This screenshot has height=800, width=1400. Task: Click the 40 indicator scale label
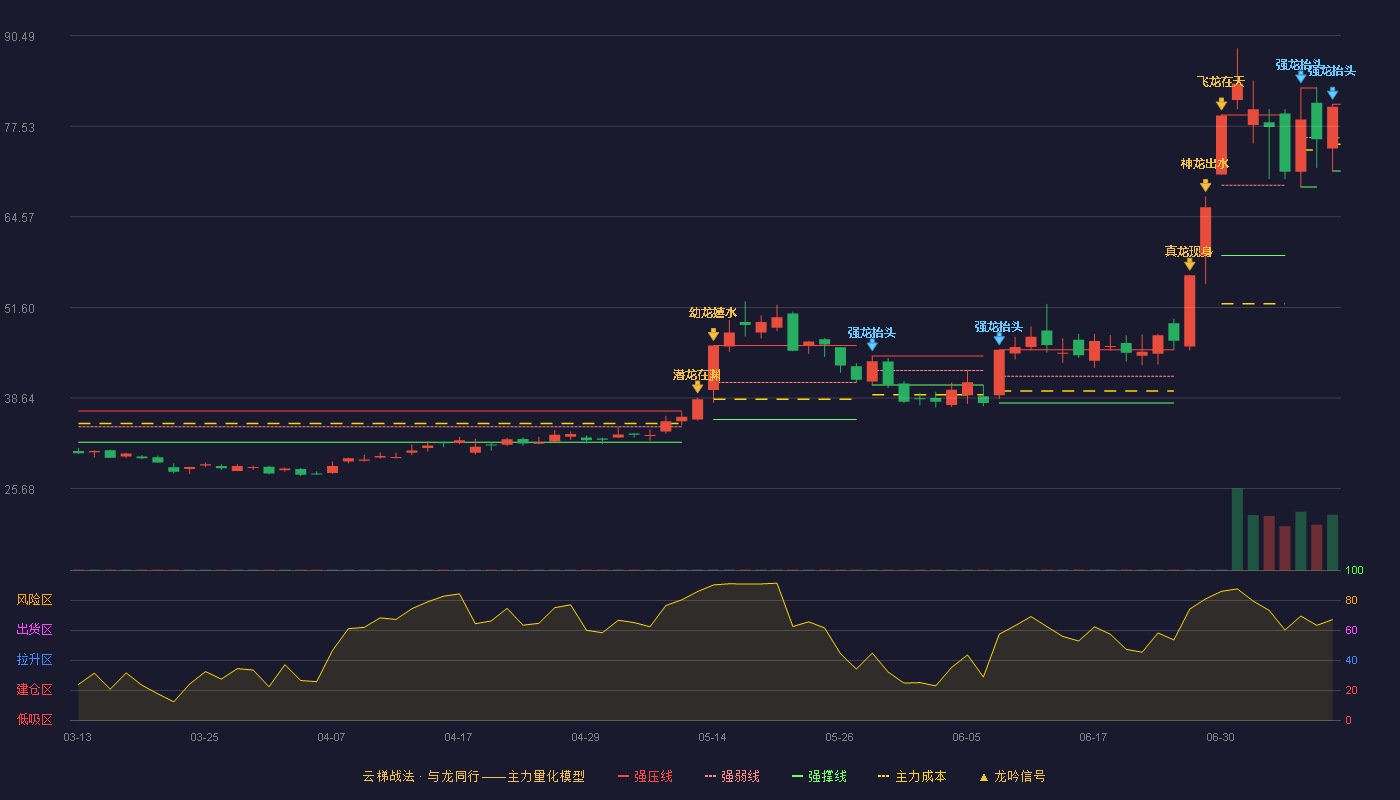point(1351,661)
